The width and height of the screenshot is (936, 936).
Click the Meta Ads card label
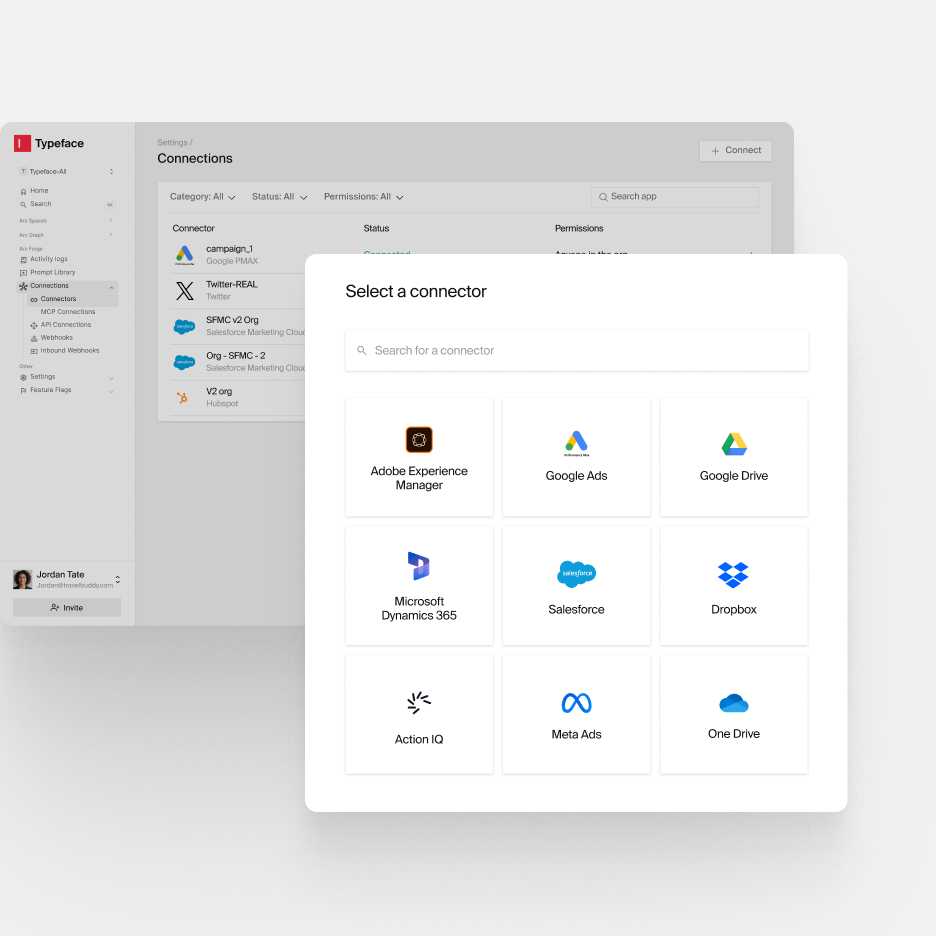[577, 734]
